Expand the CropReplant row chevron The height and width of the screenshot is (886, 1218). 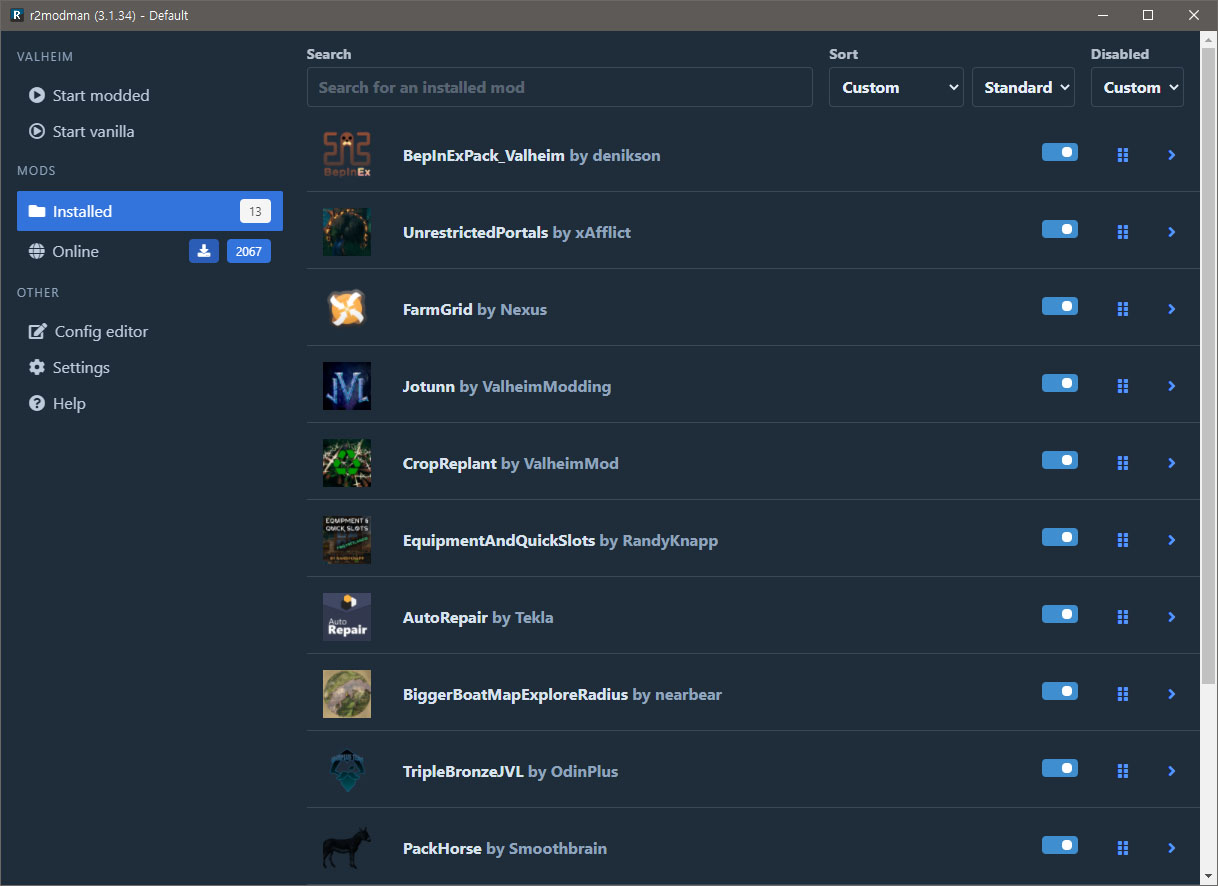coord(1171,463)
